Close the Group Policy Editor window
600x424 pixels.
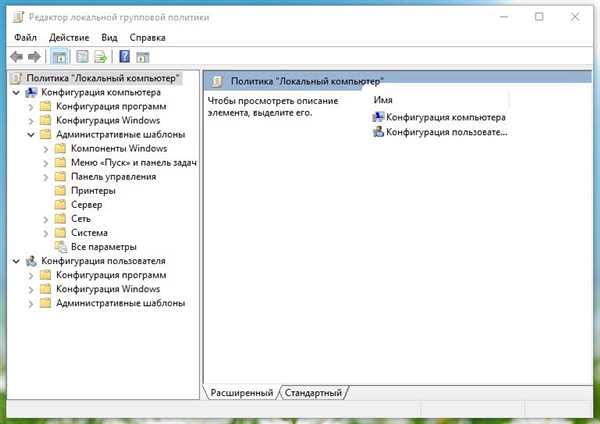(x=575, y=17)
